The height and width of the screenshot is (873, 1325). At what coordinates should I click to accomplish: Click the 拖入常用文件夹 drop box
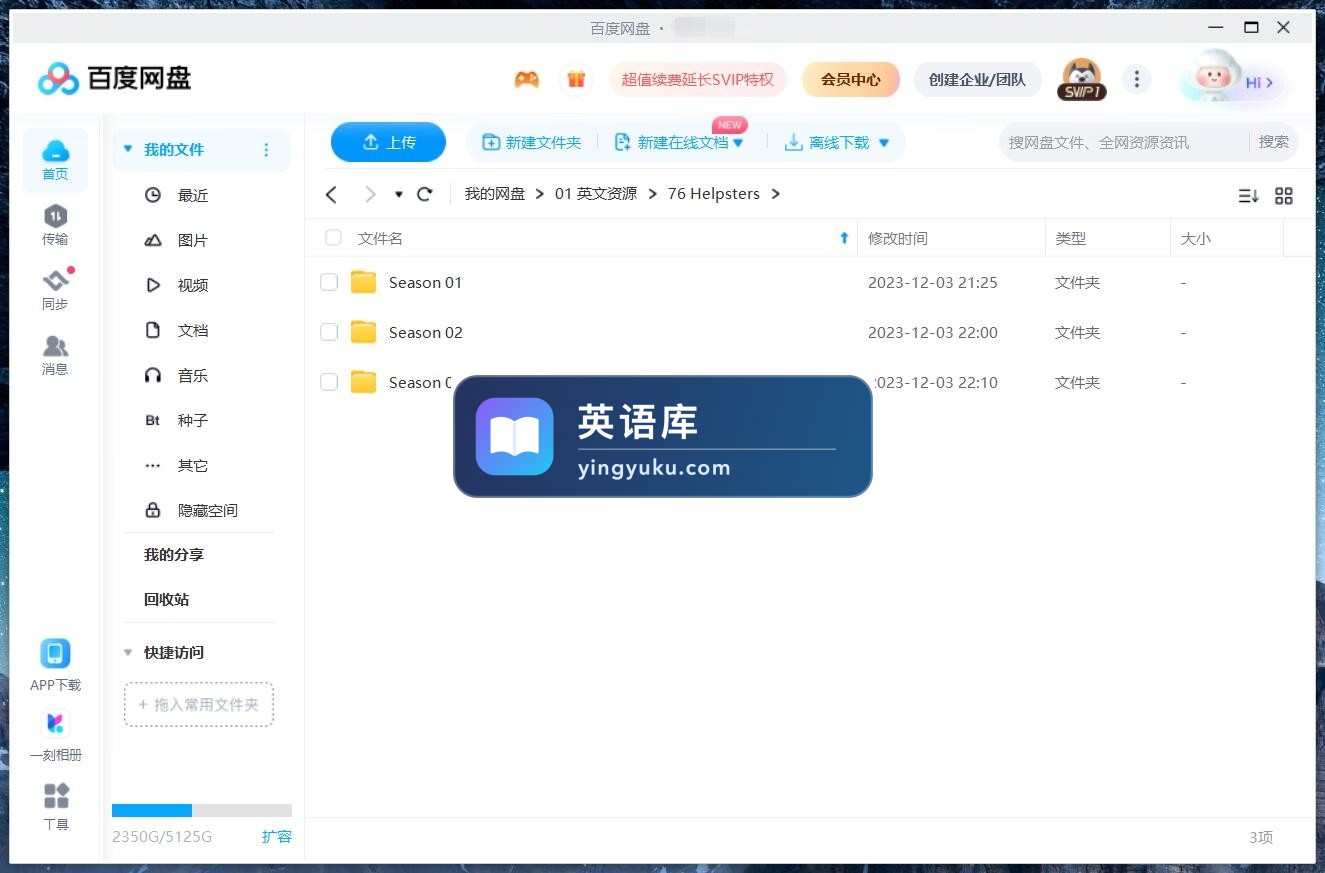click(199, 704)
